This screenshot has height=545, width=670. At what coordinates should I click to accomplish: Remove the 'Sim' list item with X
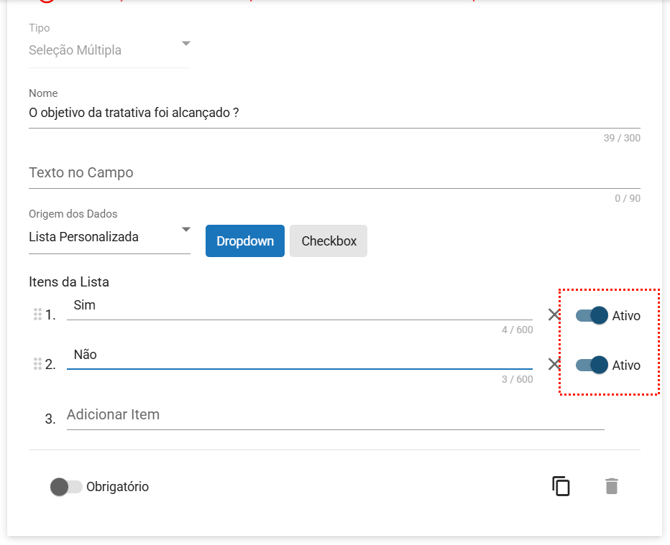(x=554, y=315)
